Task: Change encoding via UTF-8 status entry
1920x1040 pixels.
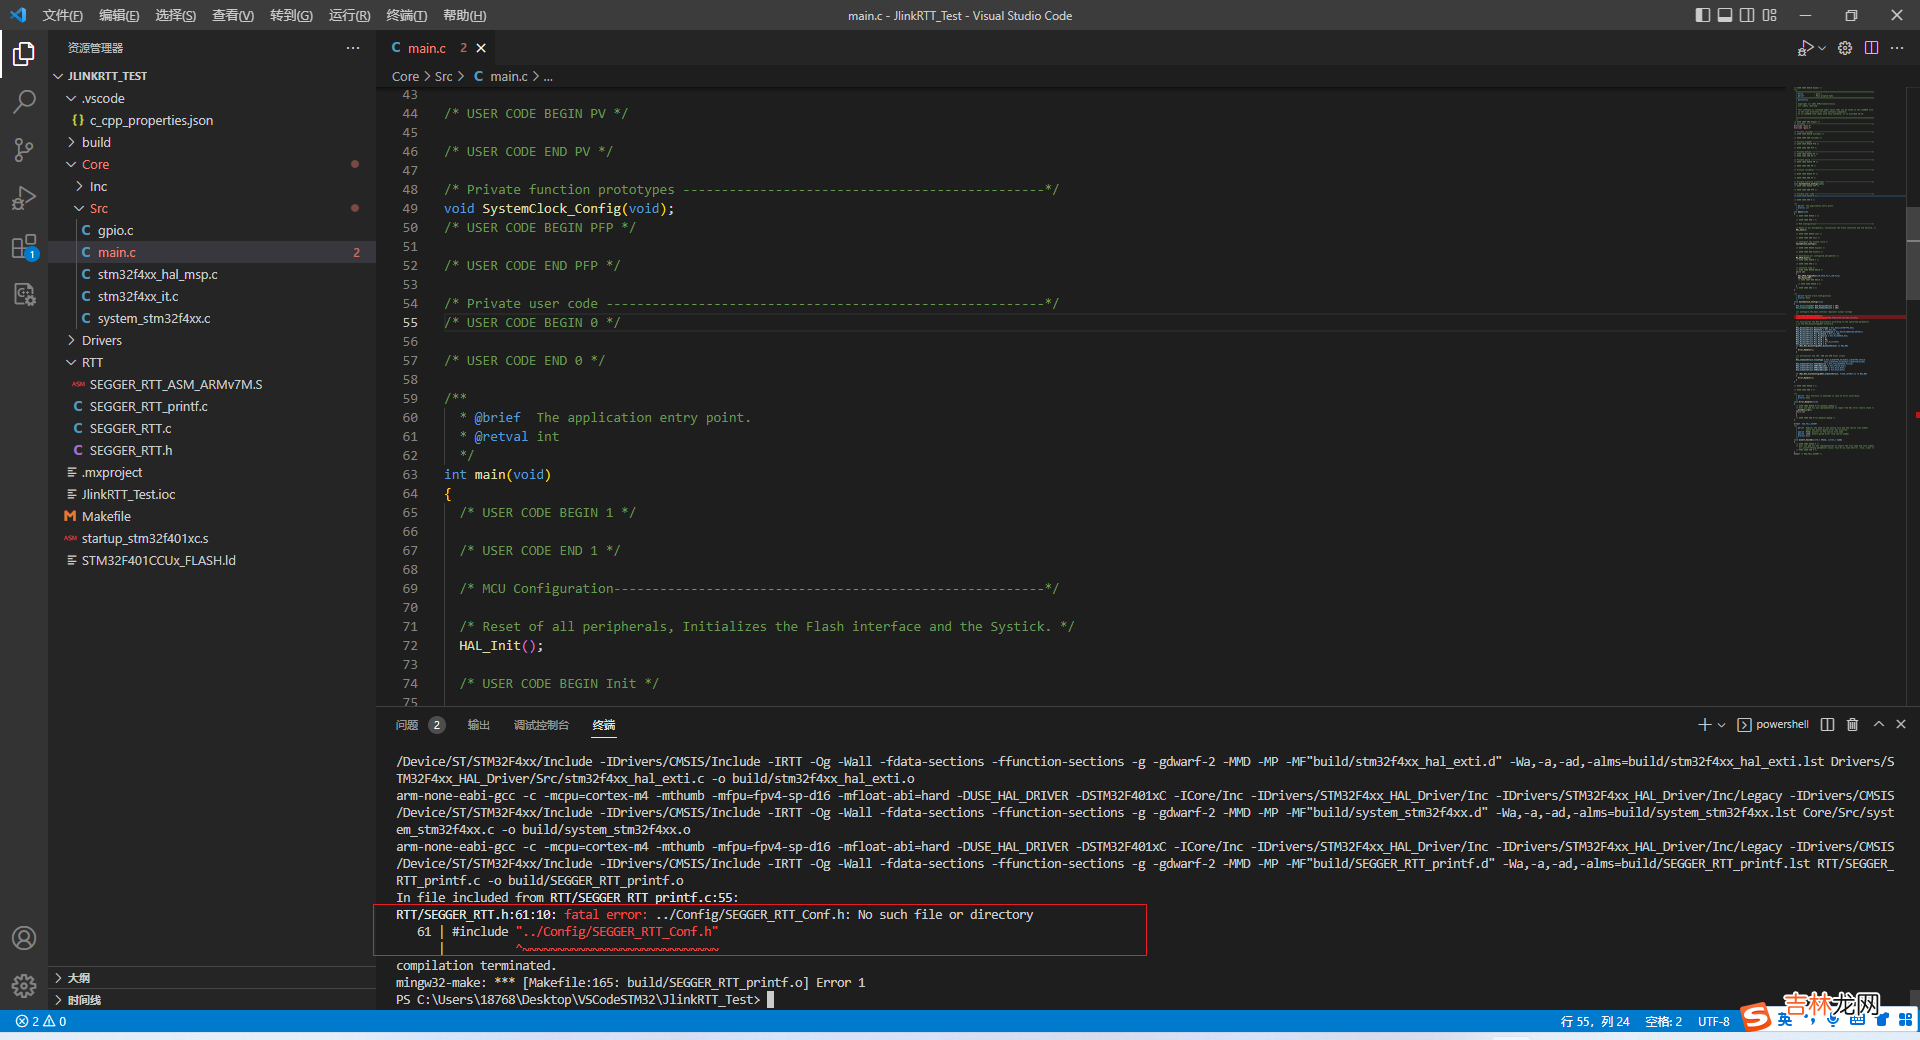Action: pos(1713,1021)
